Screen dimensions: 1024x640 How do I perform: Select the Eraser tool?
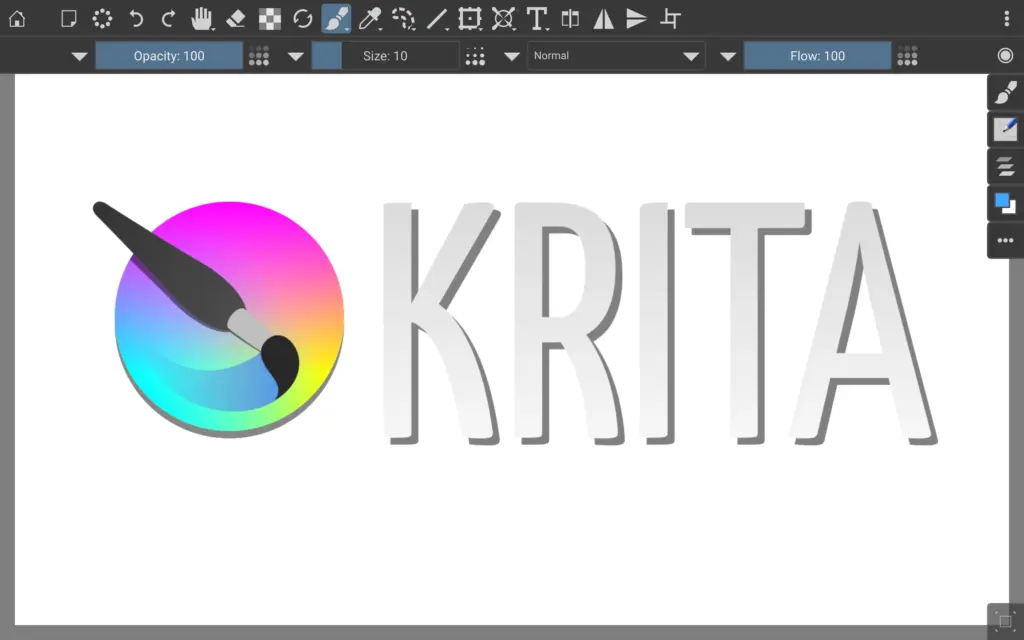236,18
